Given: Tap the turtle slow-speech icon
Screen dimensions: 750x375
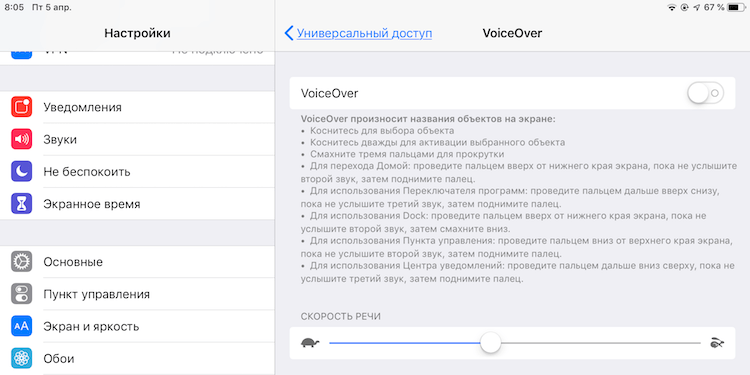Looking at the screenshot, I should [310, 343].
